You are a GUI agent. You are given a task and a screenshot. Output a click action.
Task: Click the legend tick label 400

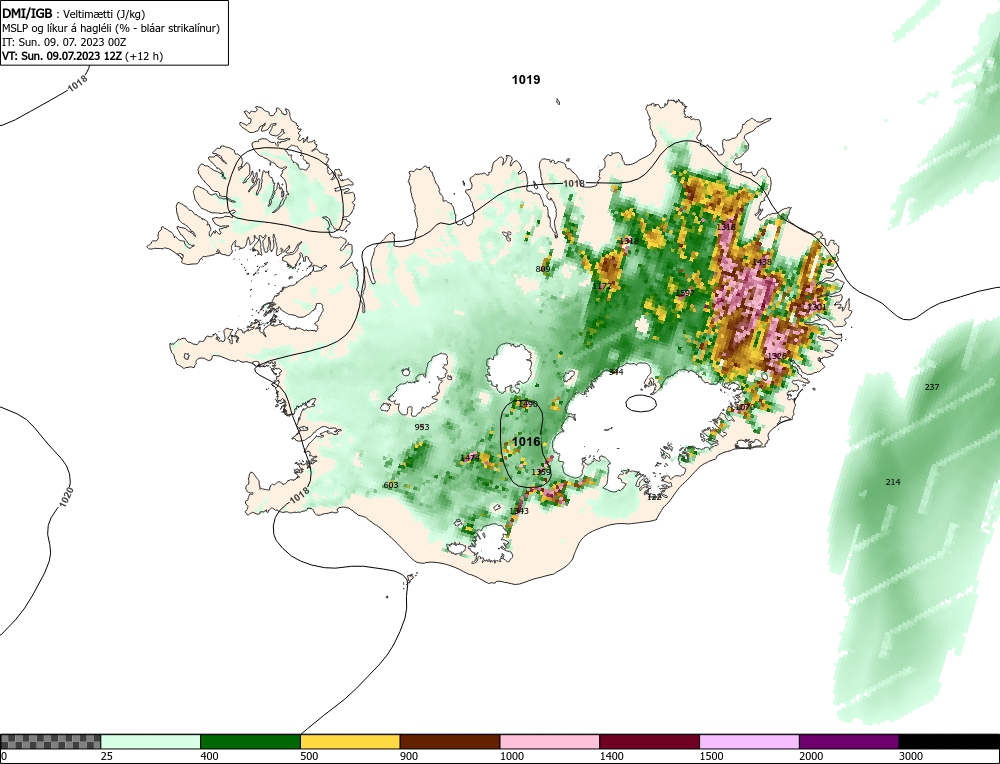(209, 756)
